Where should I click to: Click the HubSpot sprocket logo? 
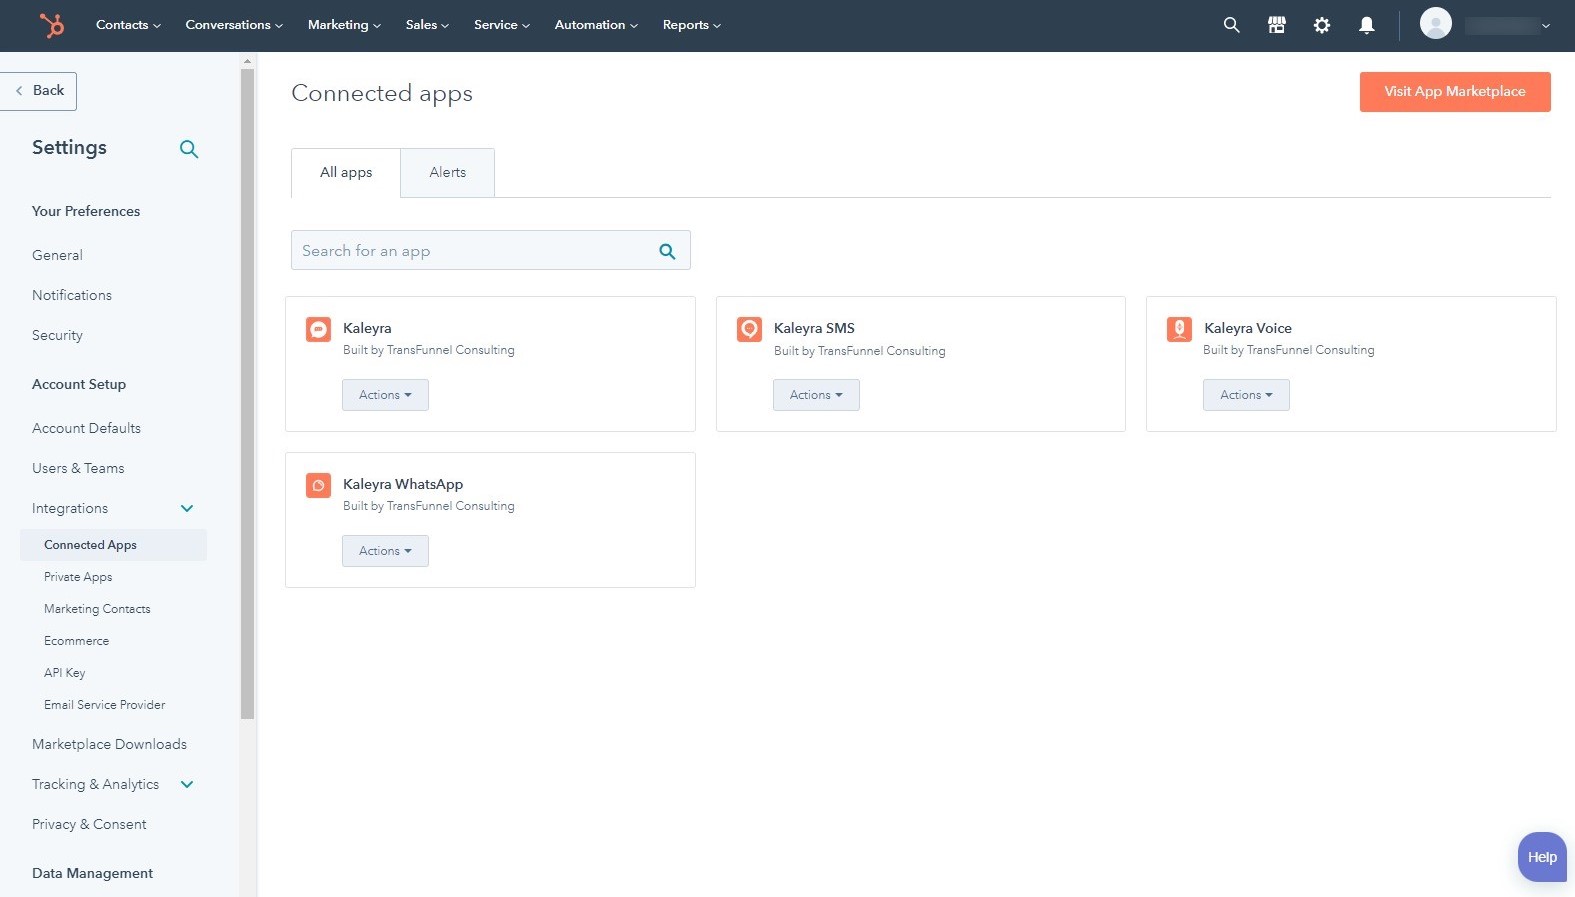52,25
